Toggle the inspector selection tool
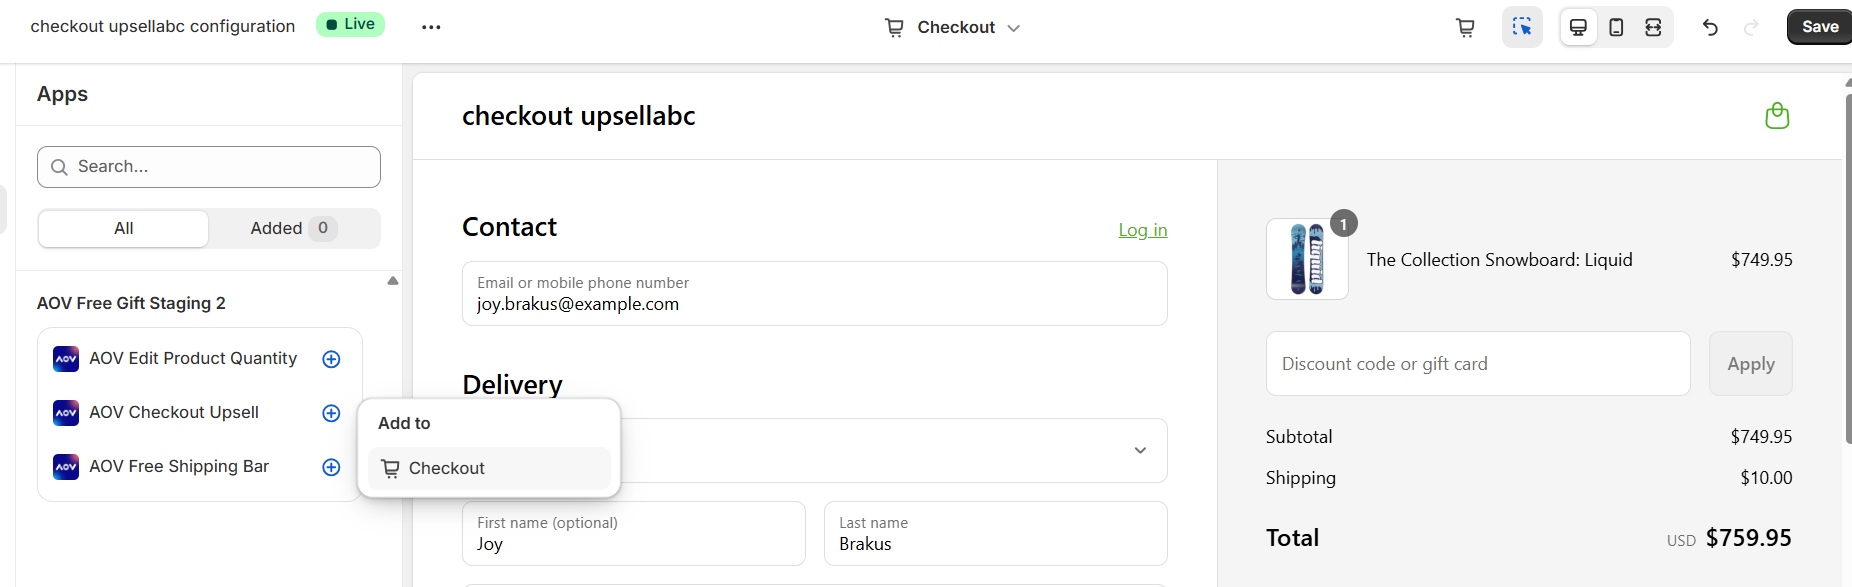The height and width of the screenshot is (587, 1852). (x=1522, y=27)
